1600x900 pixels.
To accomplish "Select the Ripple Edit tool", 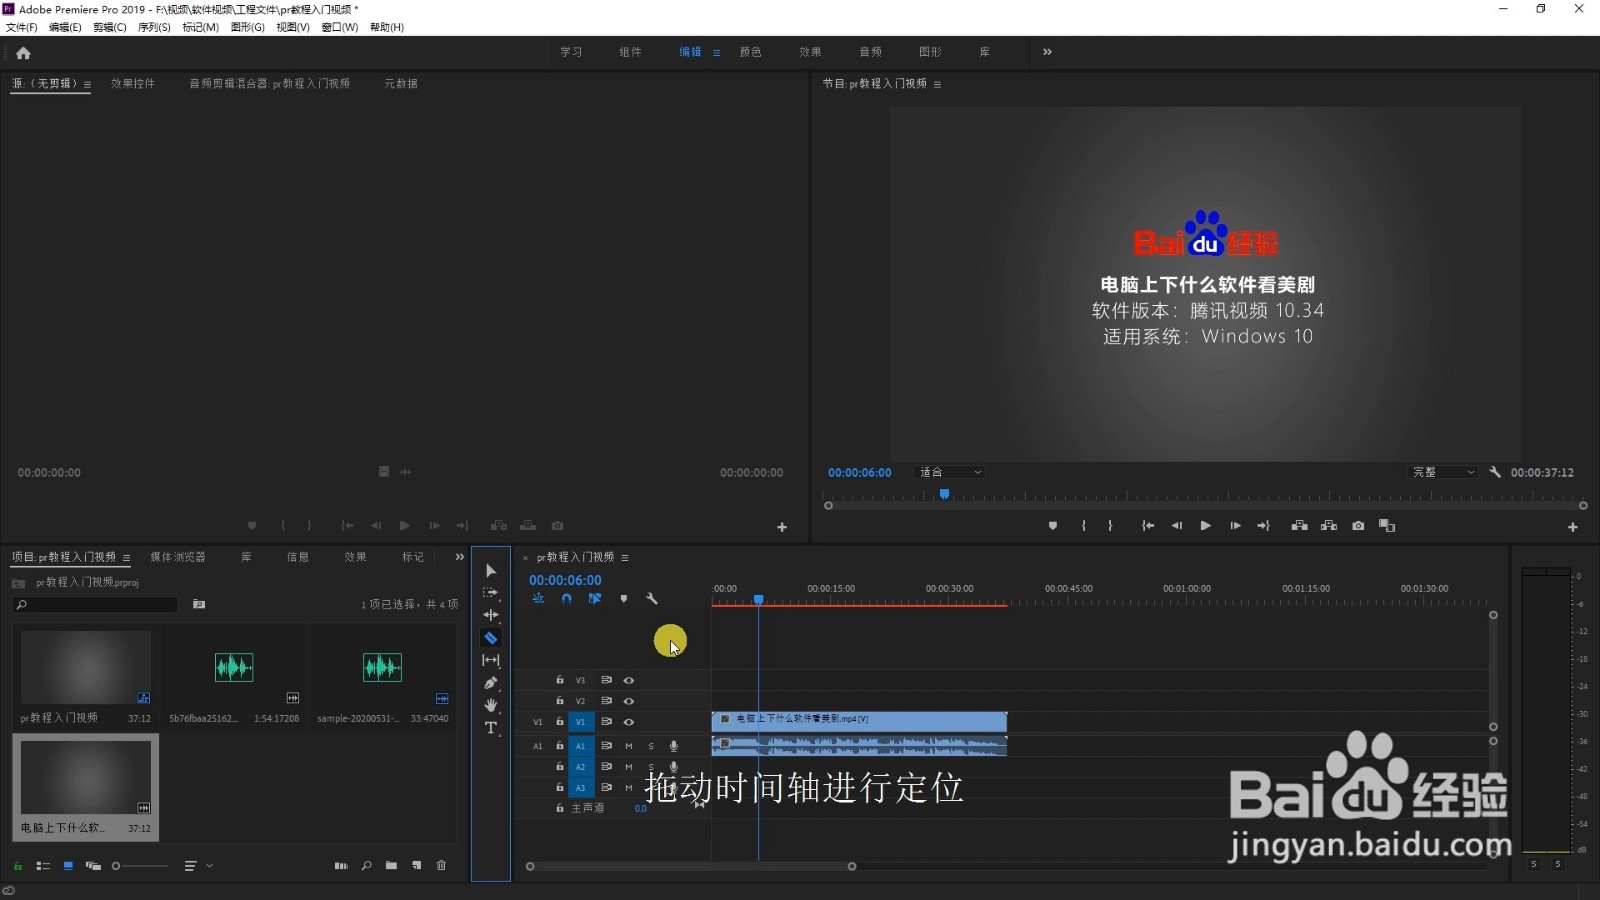I will [490, 615].
